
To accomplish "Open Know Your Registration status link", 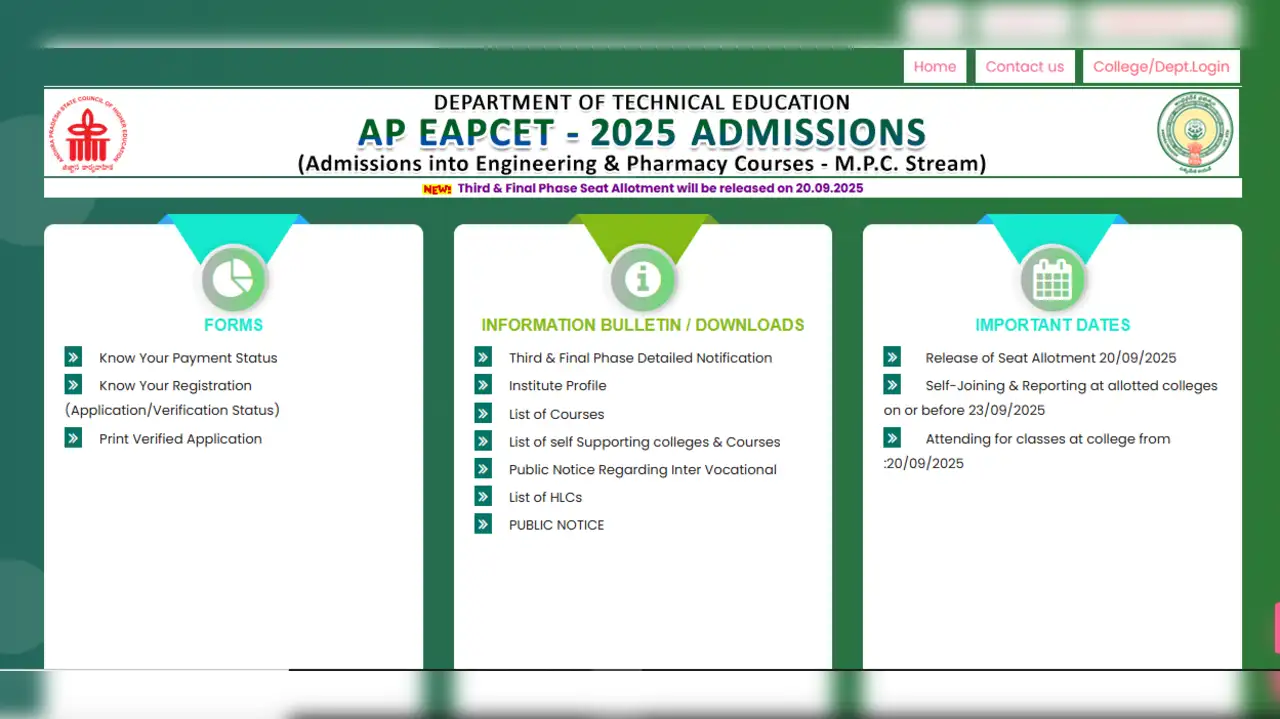I will (172, 398).
